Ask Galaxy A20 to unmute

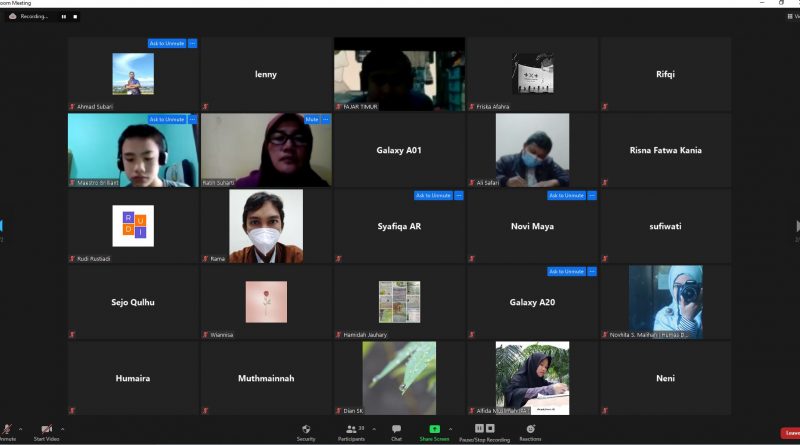(566, 271)
